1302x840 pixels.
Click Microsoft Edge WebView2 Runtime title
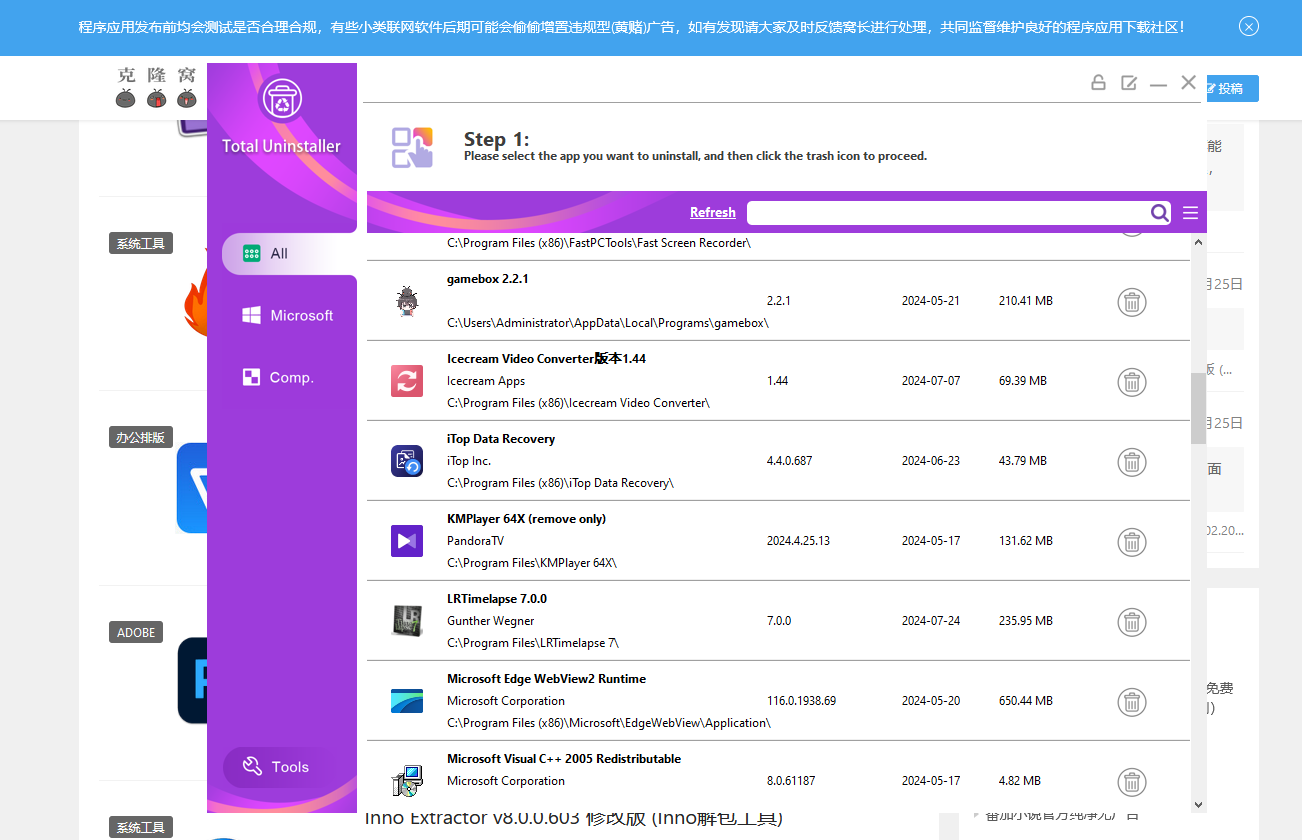(x=547, y=679)
